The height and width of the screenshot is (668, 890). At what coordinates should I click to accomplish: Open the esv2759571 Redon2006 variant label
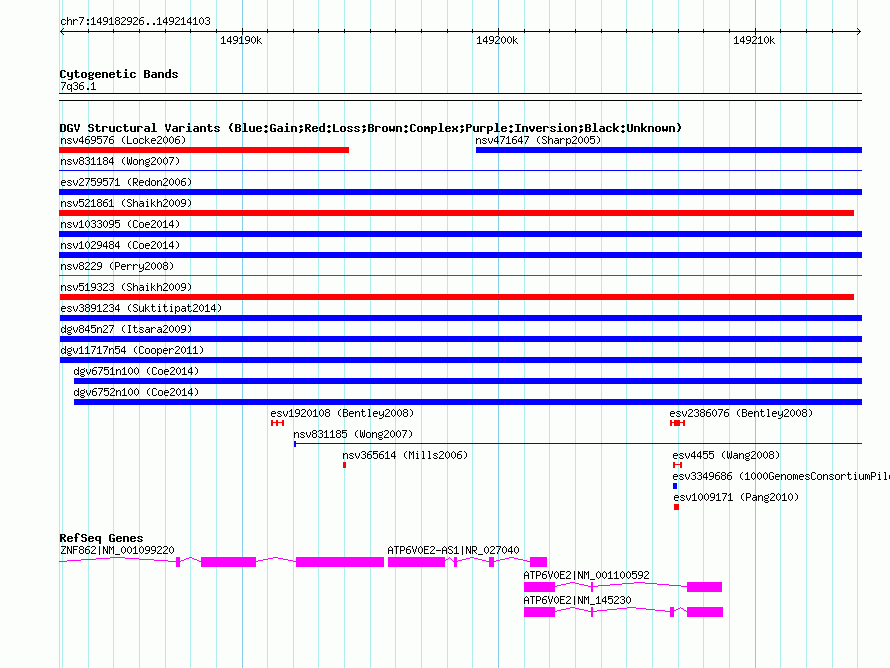click(x=126, y=182)
